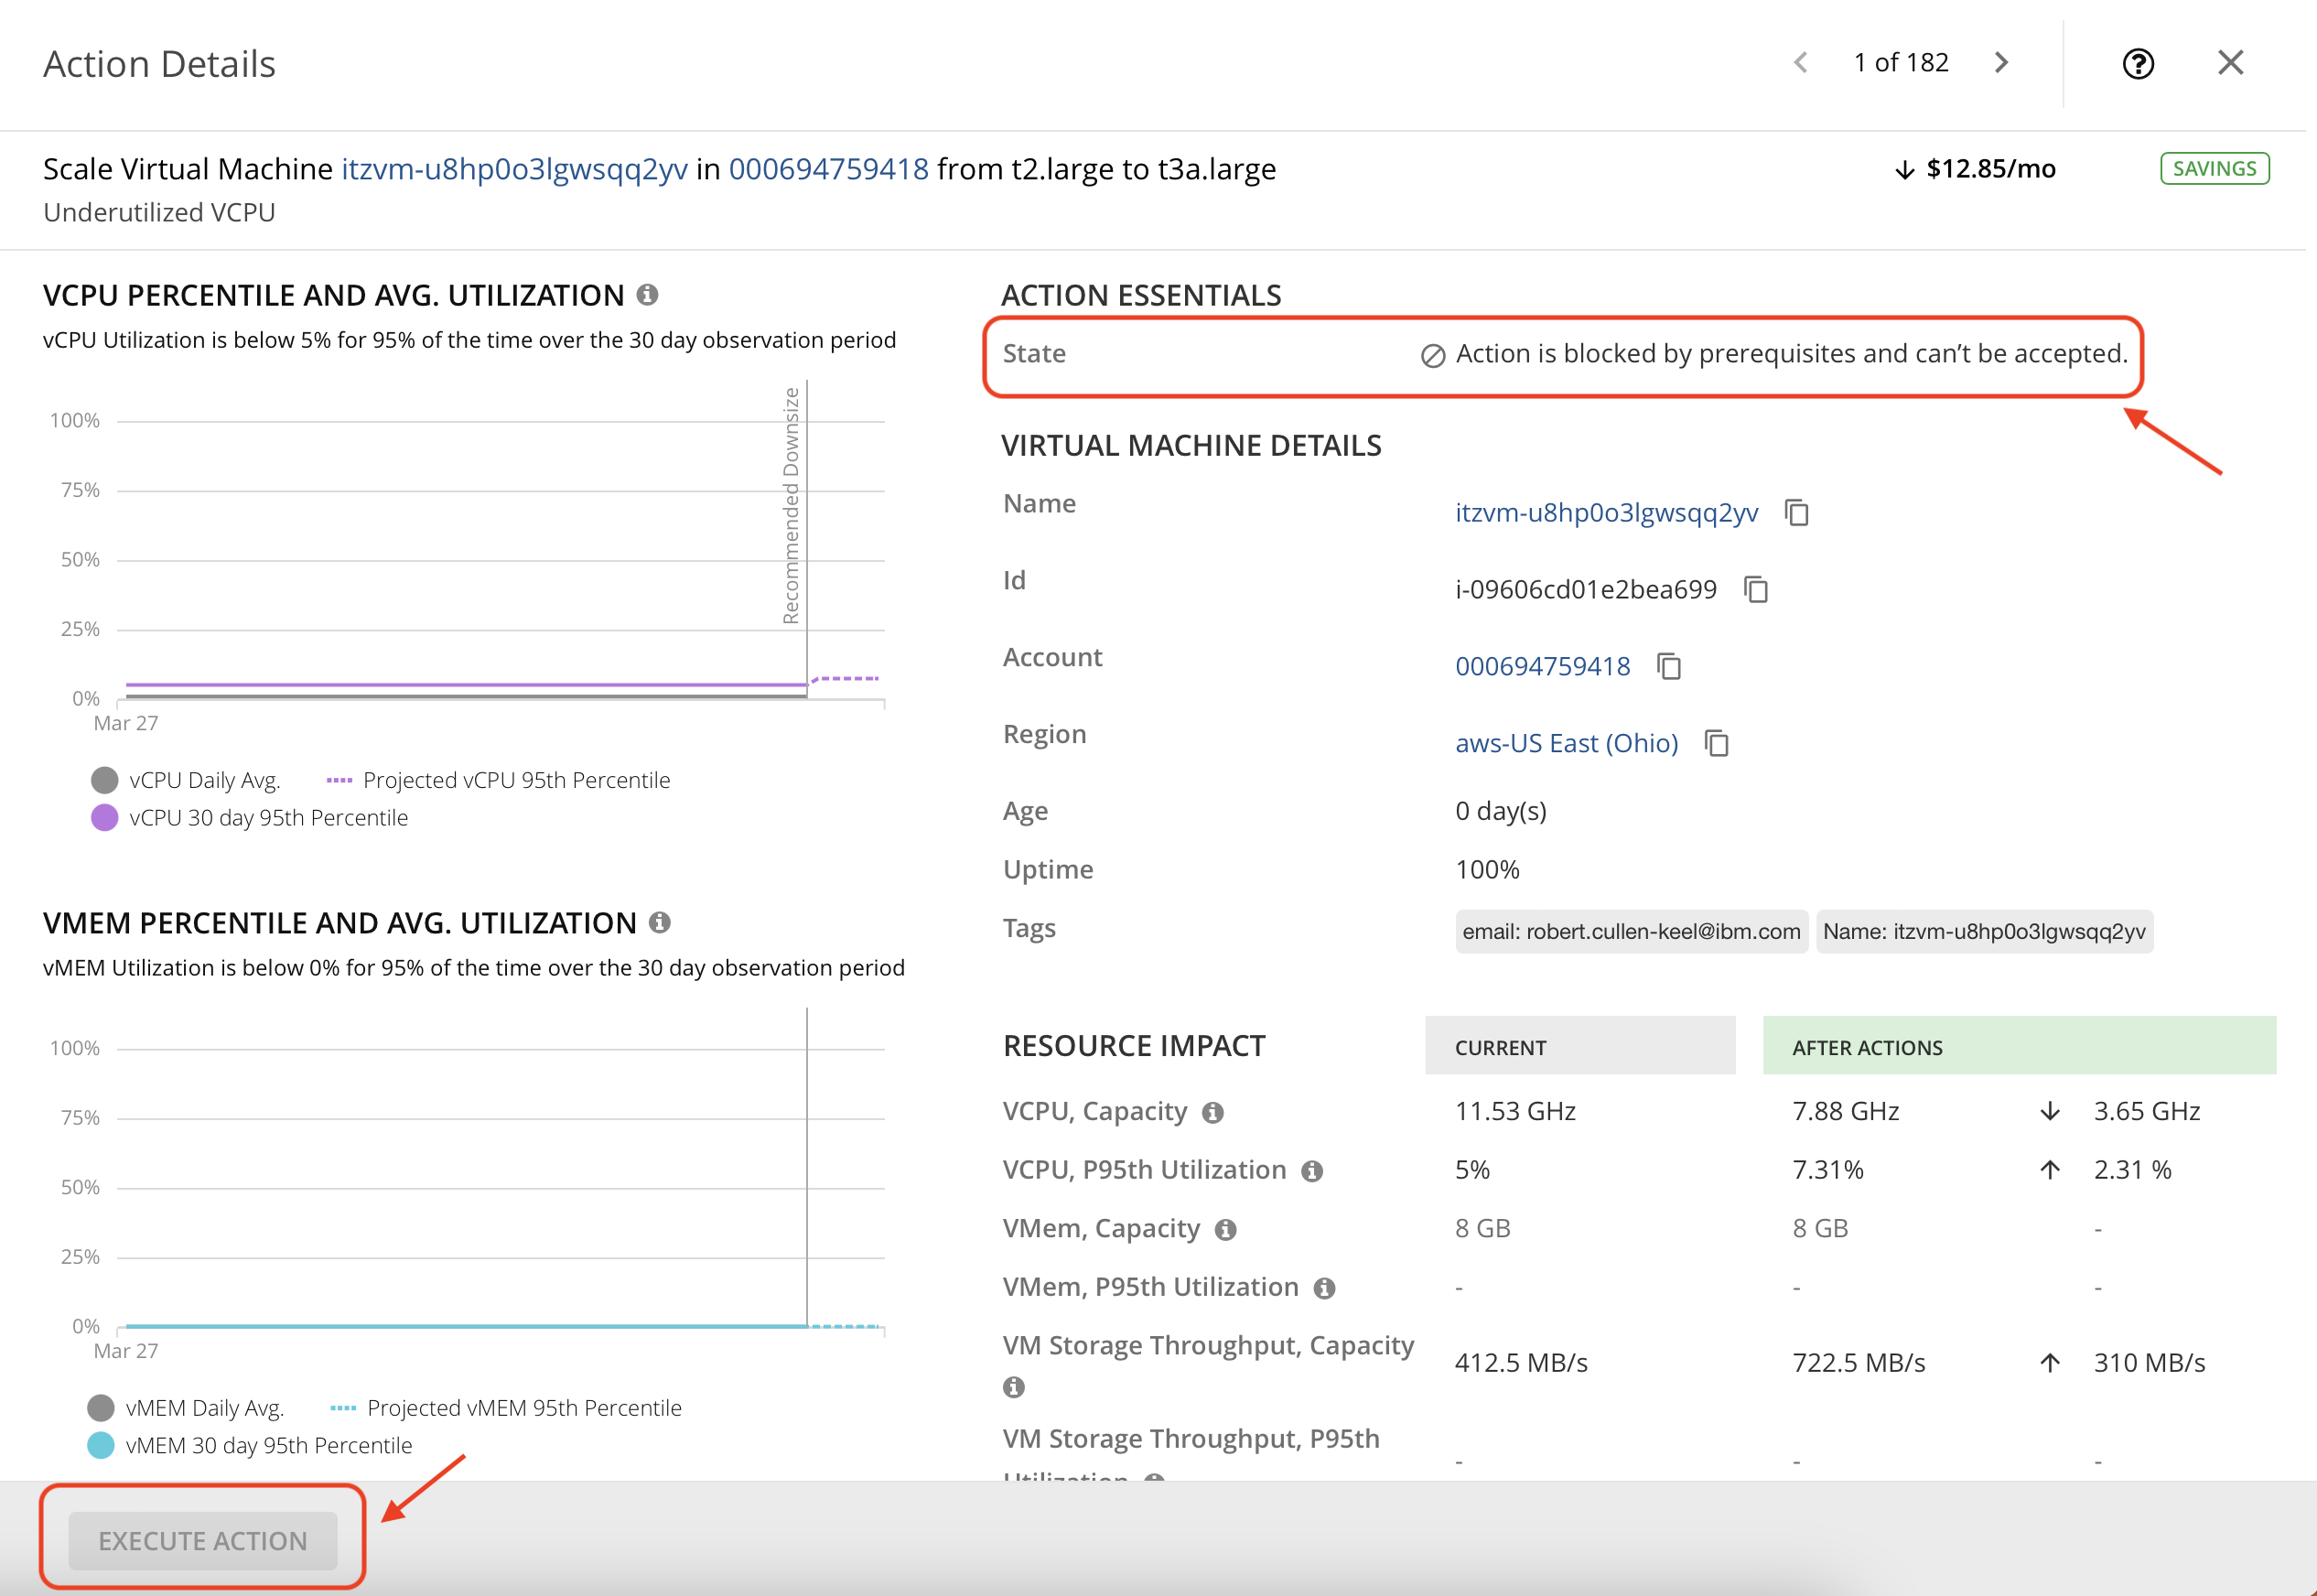Click the Underutilized VCPU subtitle
Screen dimensions: 2317x1596
(159, 212)
